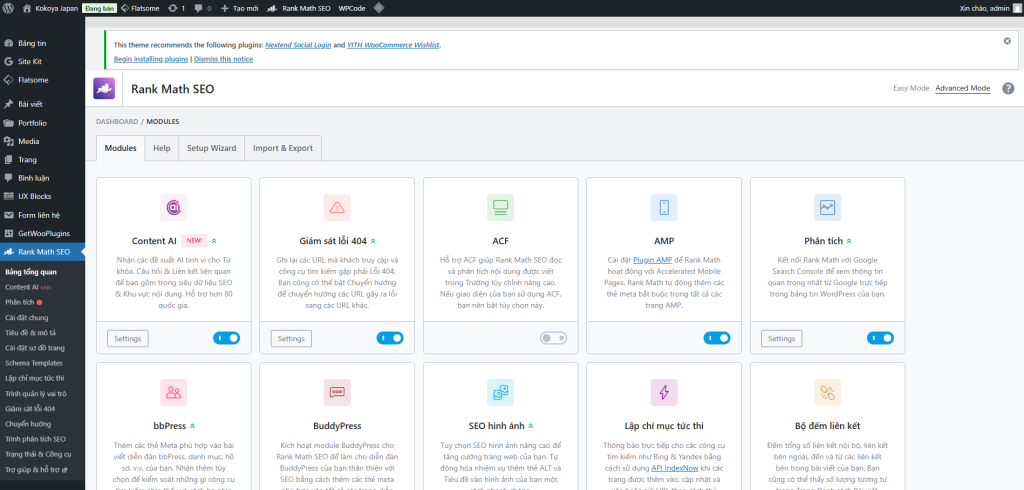
Task: Open Schema Templates submenu item
Action: [34, 363]
